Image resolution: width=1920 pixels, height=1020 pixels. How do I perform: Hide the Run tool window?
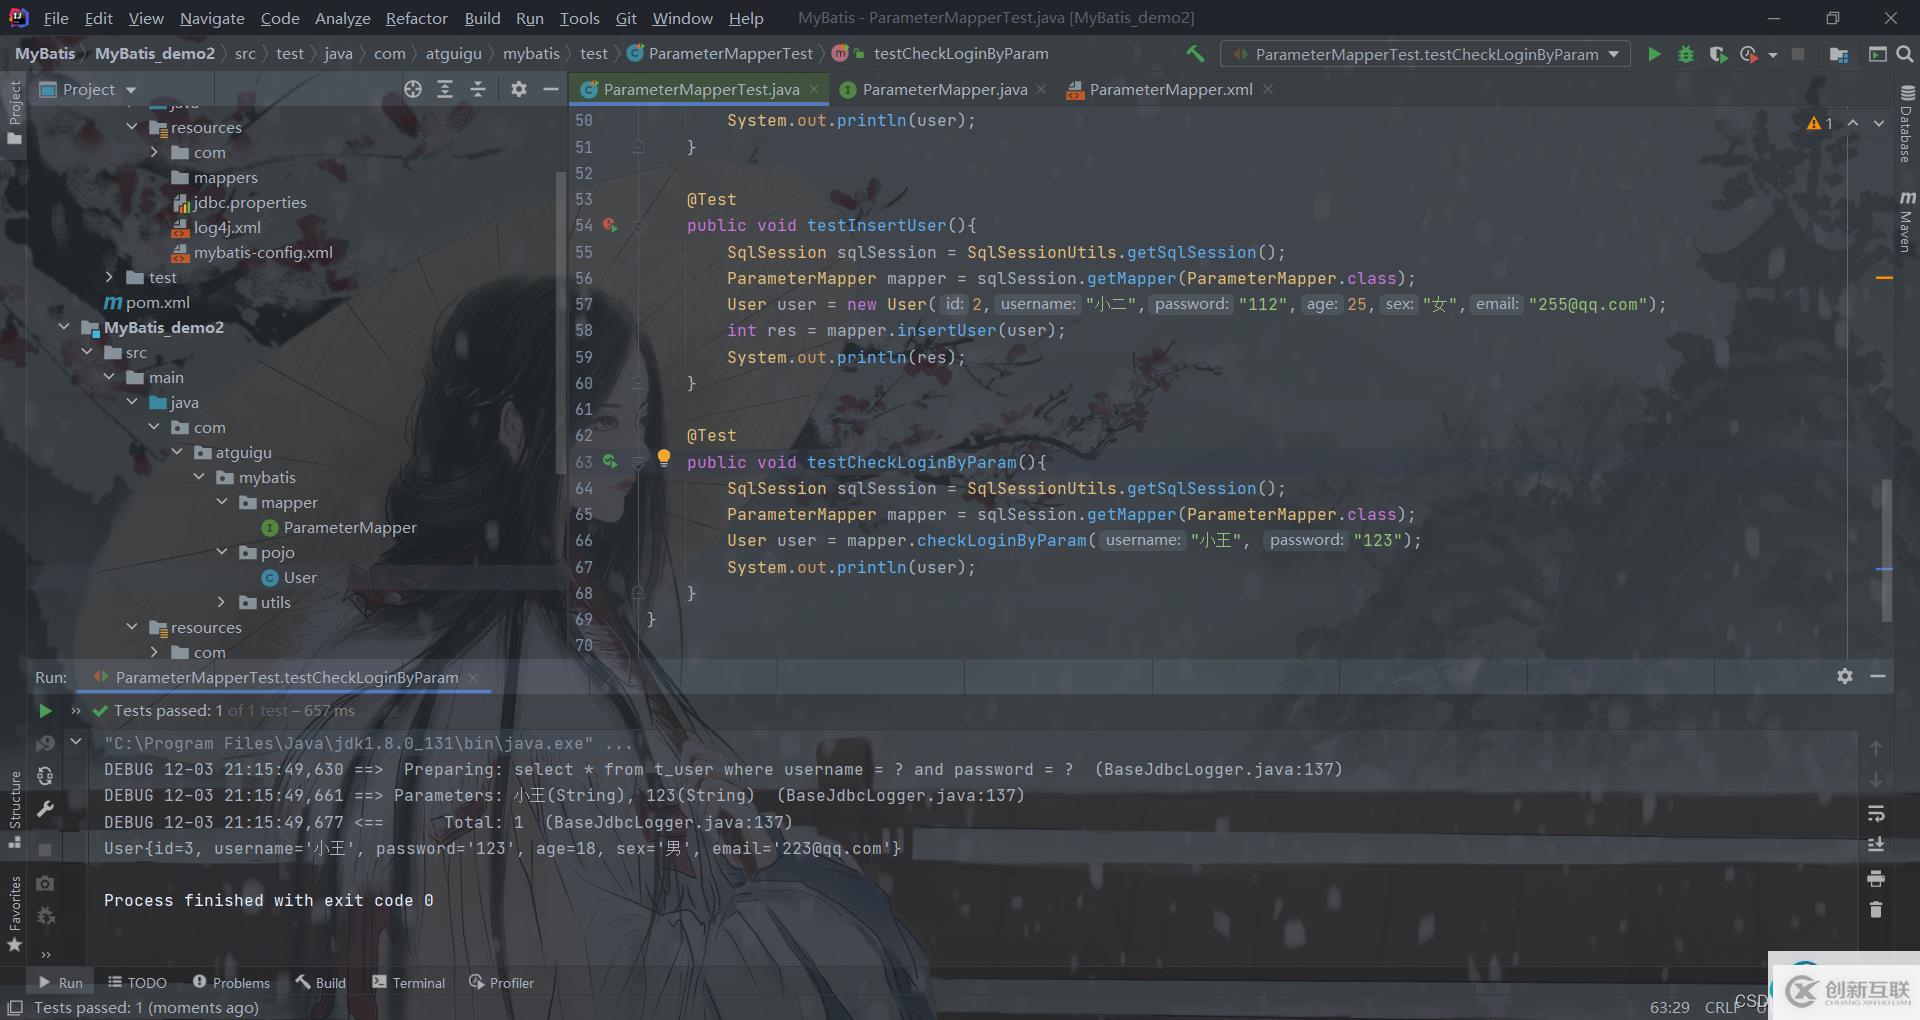coord(1878,676)
